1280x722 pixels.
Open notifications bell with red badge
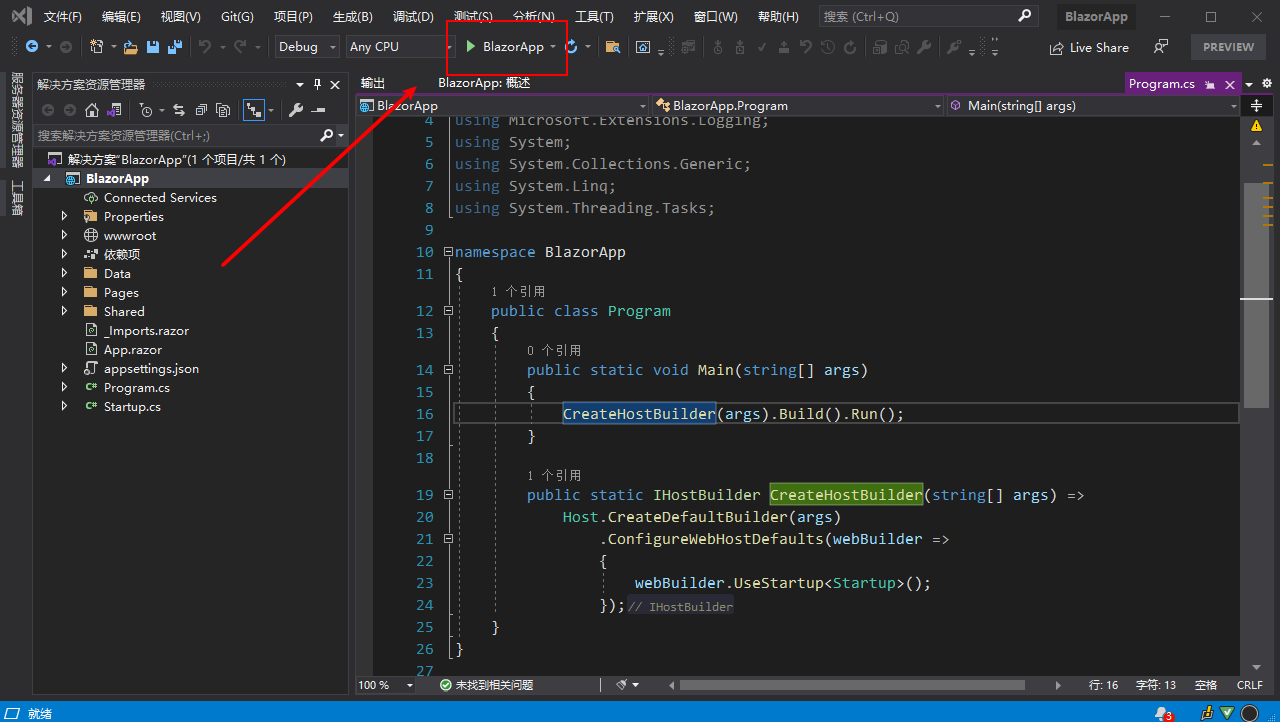click(1163, 713)
